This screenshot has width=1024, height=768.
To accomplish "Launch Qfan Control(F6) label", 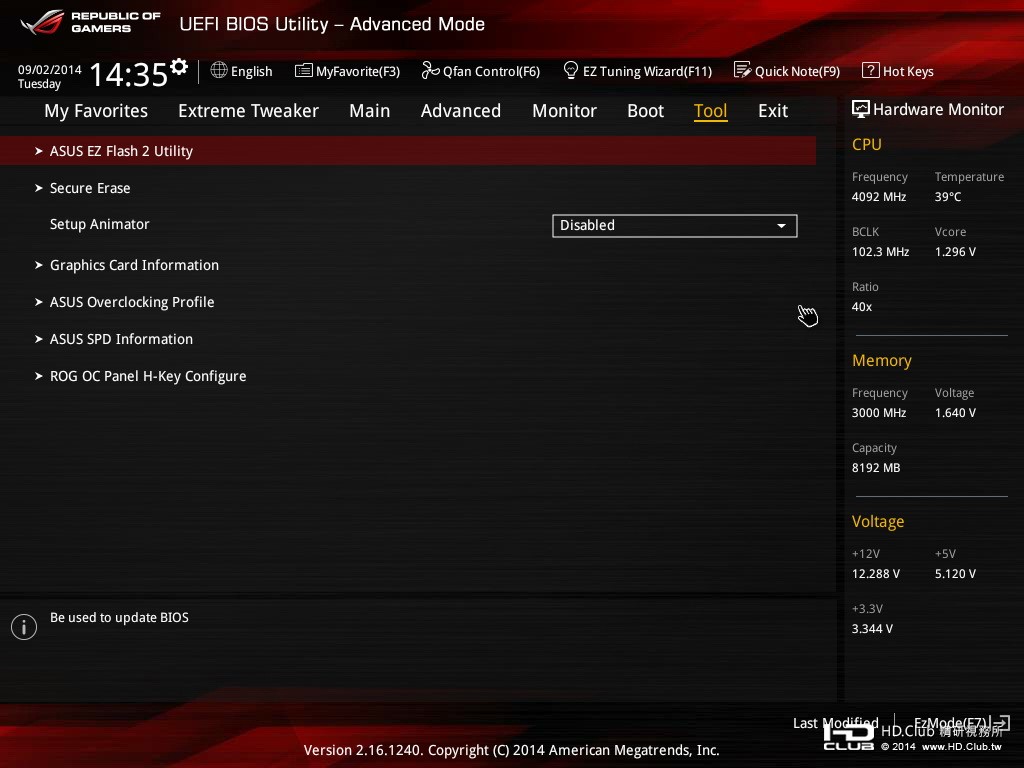I will point(491,71).
